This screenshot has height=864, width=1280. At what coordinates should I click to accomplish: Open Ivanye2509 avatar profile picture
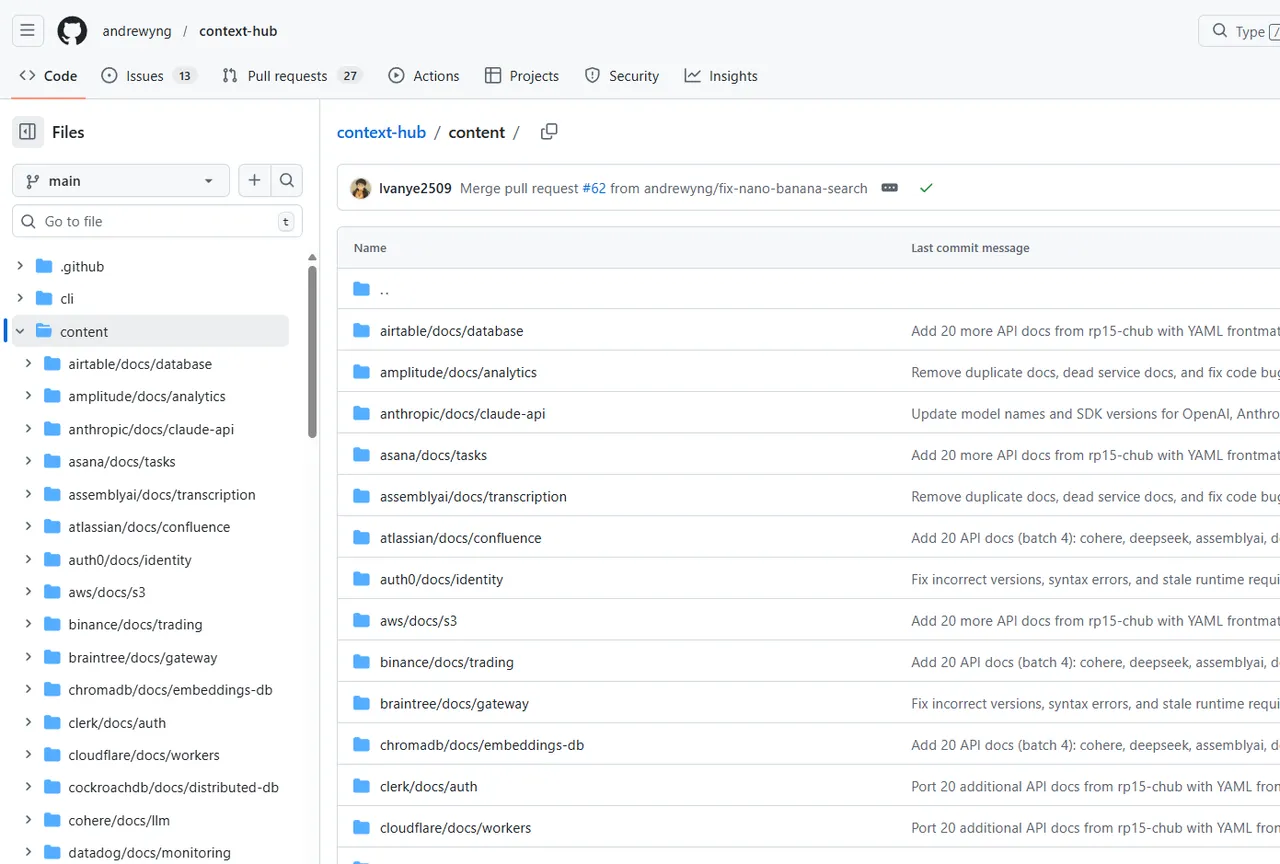[360, 188]
